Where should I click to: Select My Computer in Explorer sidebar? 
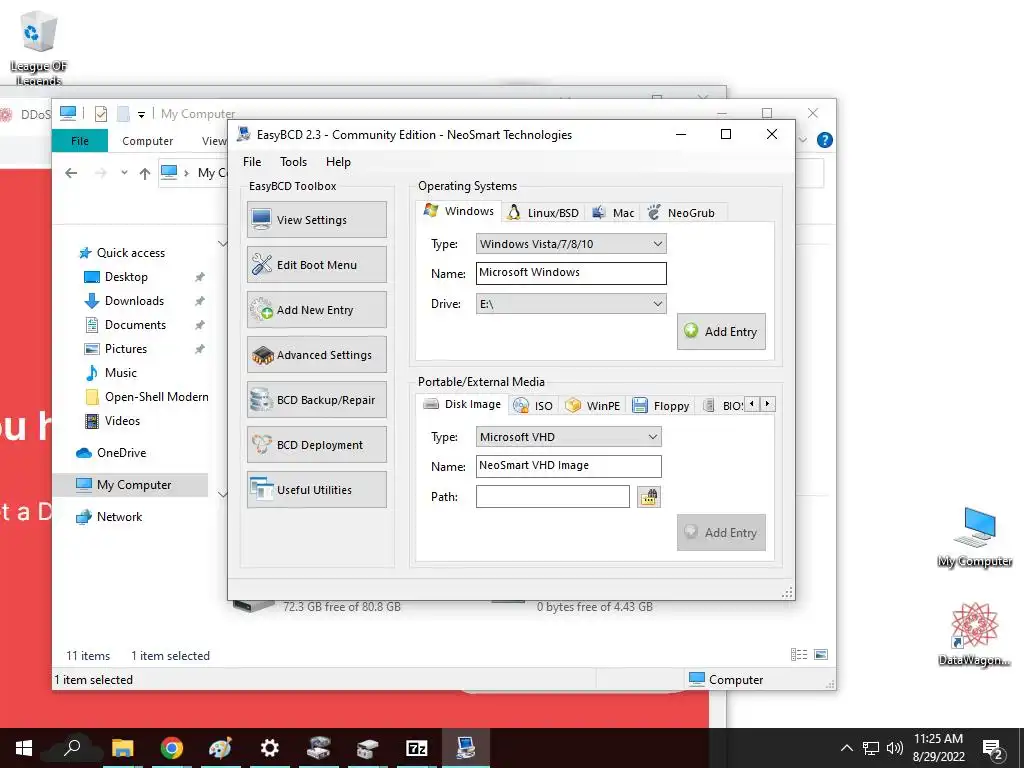(134, 485)
